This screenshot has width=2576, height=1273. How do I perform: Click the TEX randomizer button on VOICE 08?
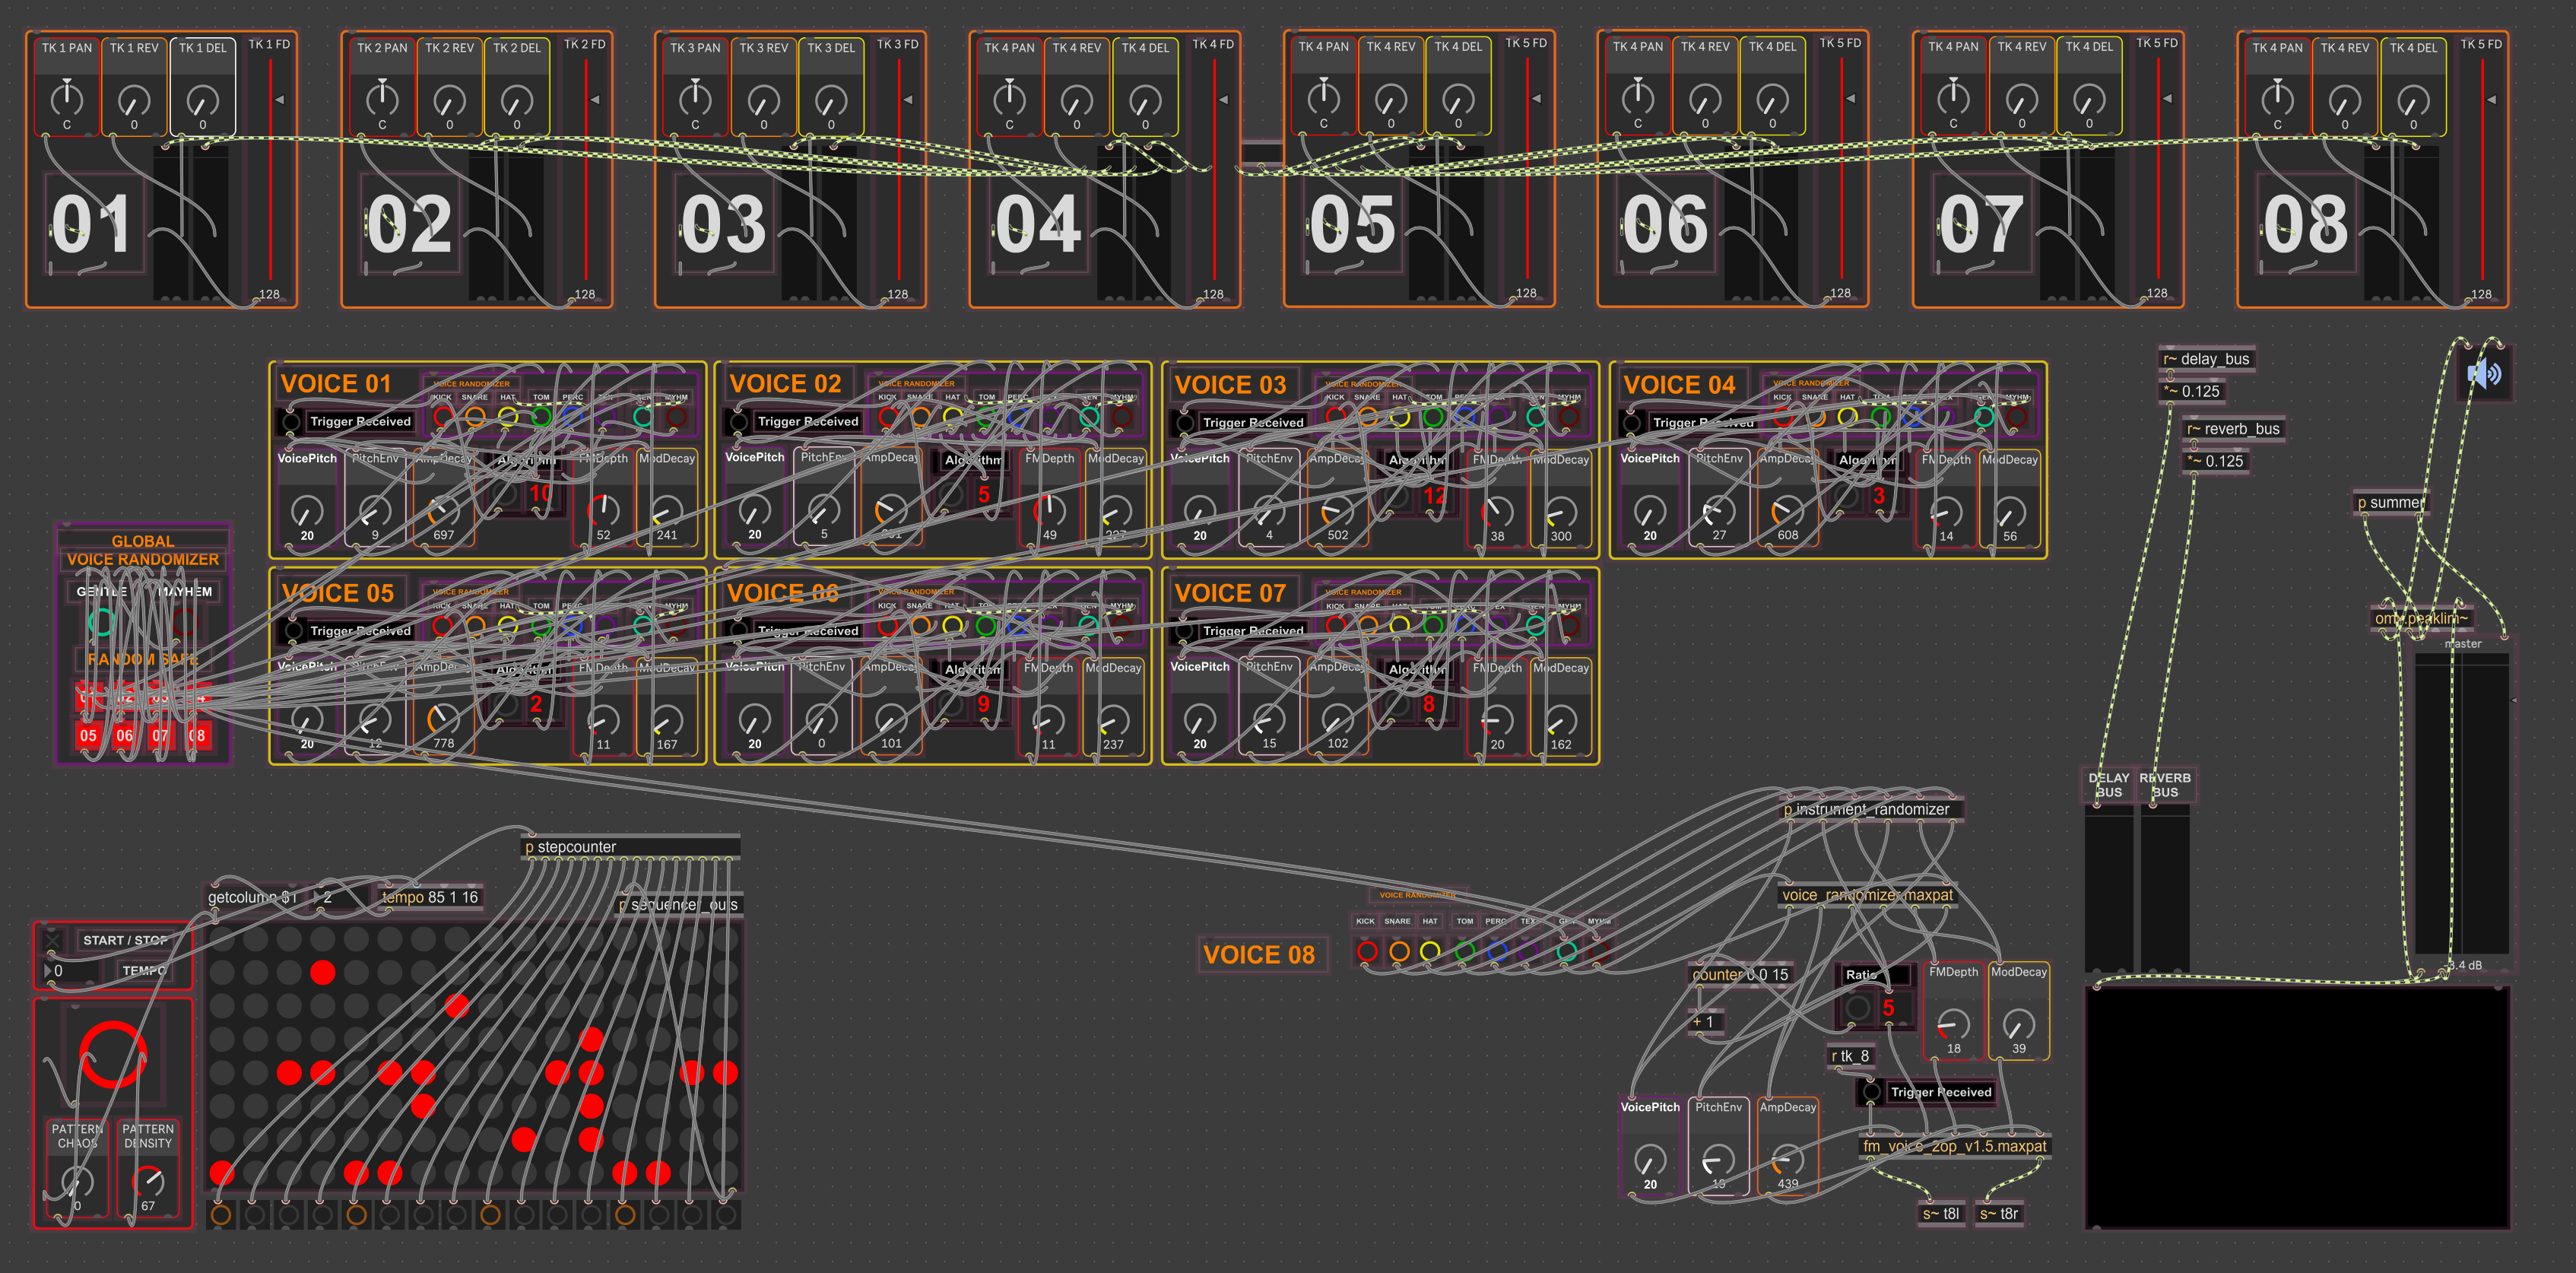click(1529, 953)
